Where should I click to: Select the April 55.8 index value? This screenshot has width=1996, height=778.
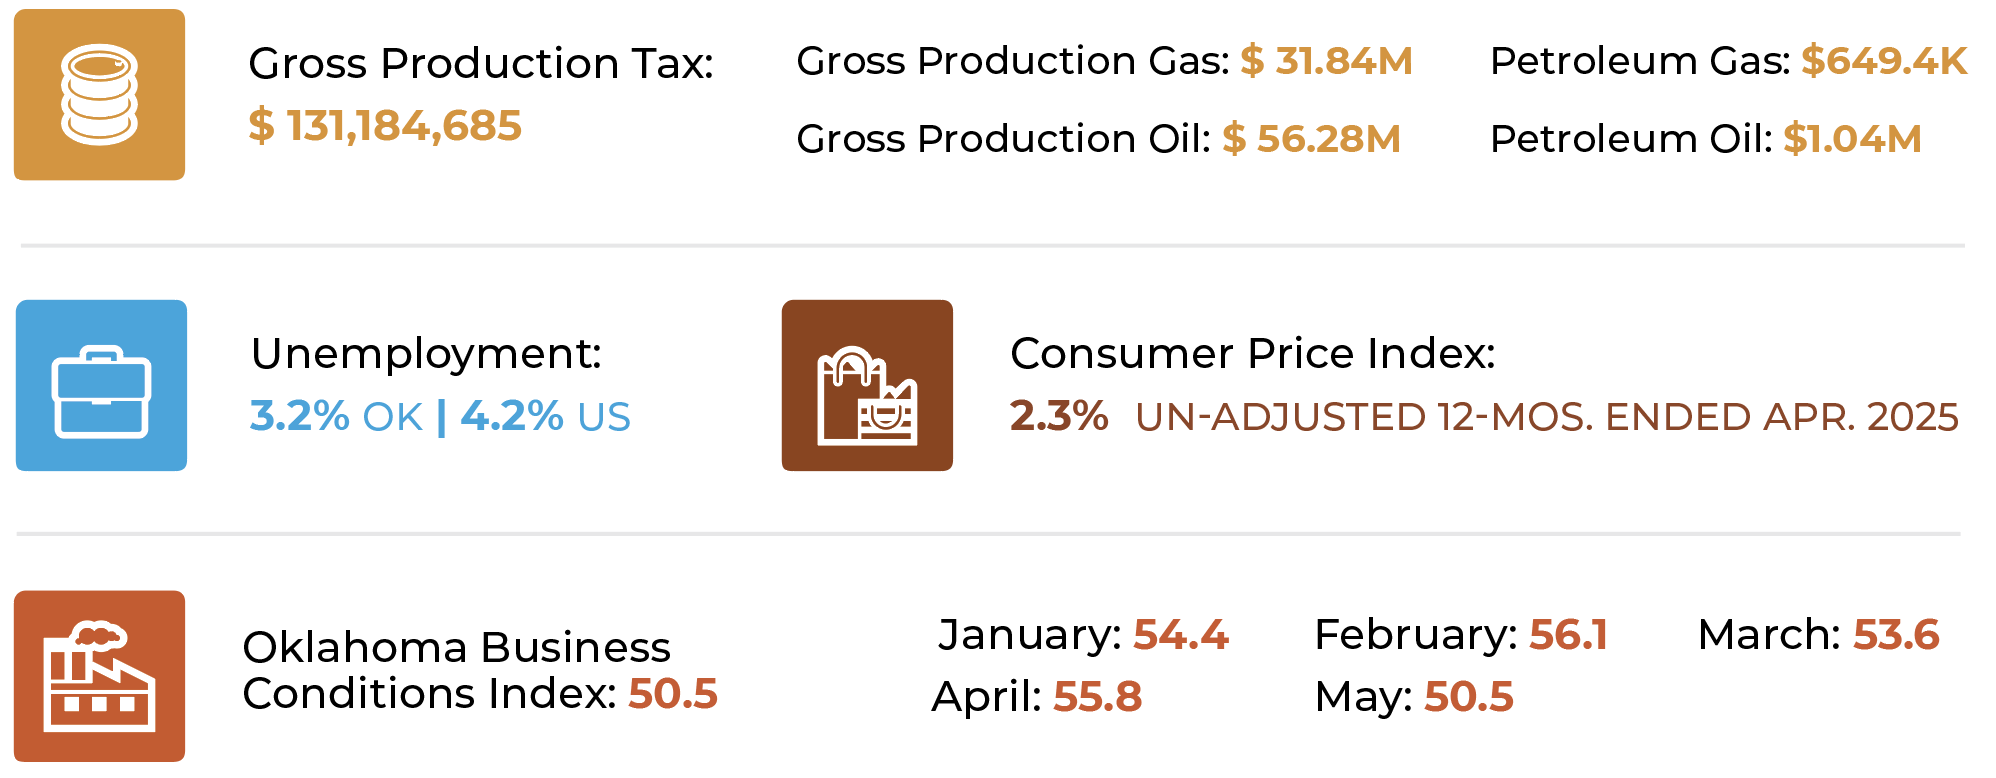click(1097, 697)
